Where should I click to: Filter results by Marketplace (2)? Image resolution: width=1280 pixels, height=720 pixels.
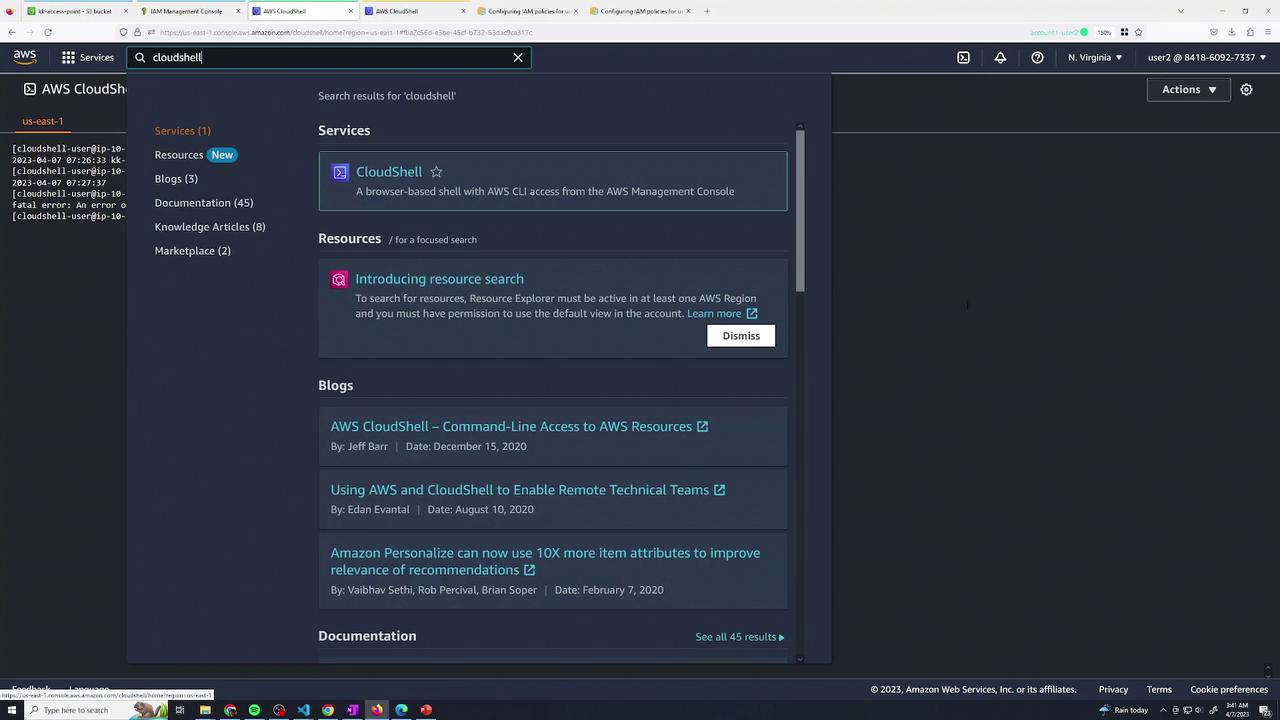[193, 251]
